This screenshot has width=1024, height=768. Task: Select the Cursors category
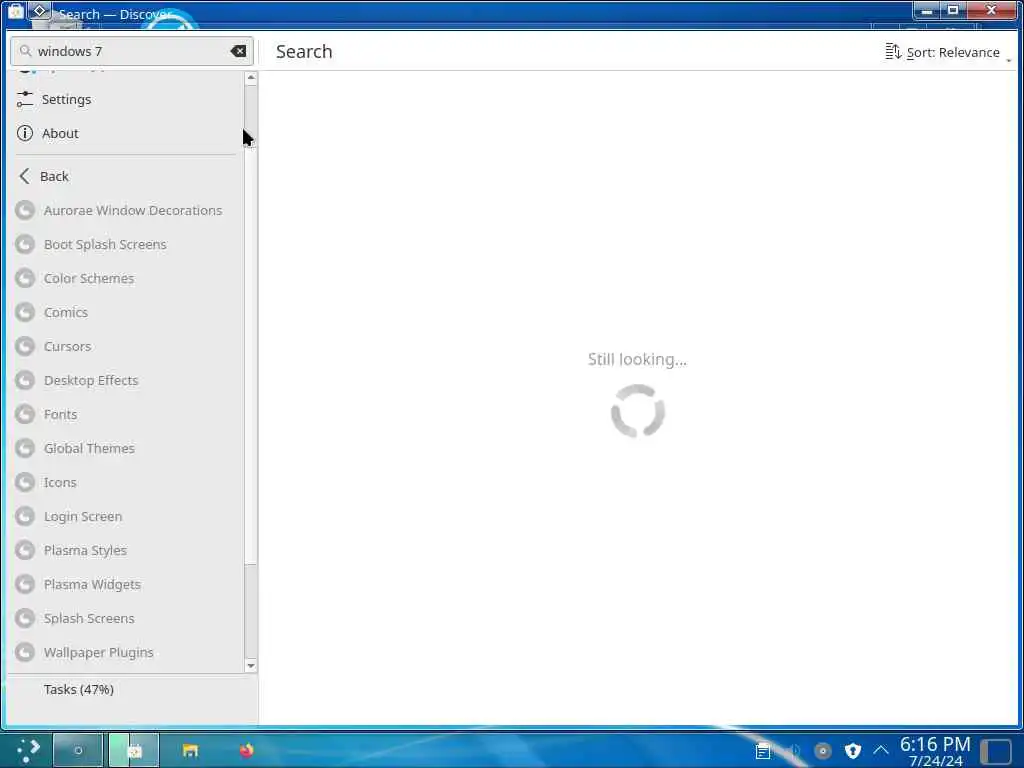(x=124, y=346)
